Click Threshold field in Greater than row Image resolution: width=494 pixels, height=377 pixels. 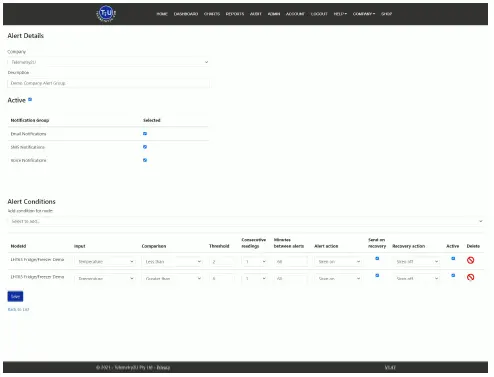tap(223, 280)
